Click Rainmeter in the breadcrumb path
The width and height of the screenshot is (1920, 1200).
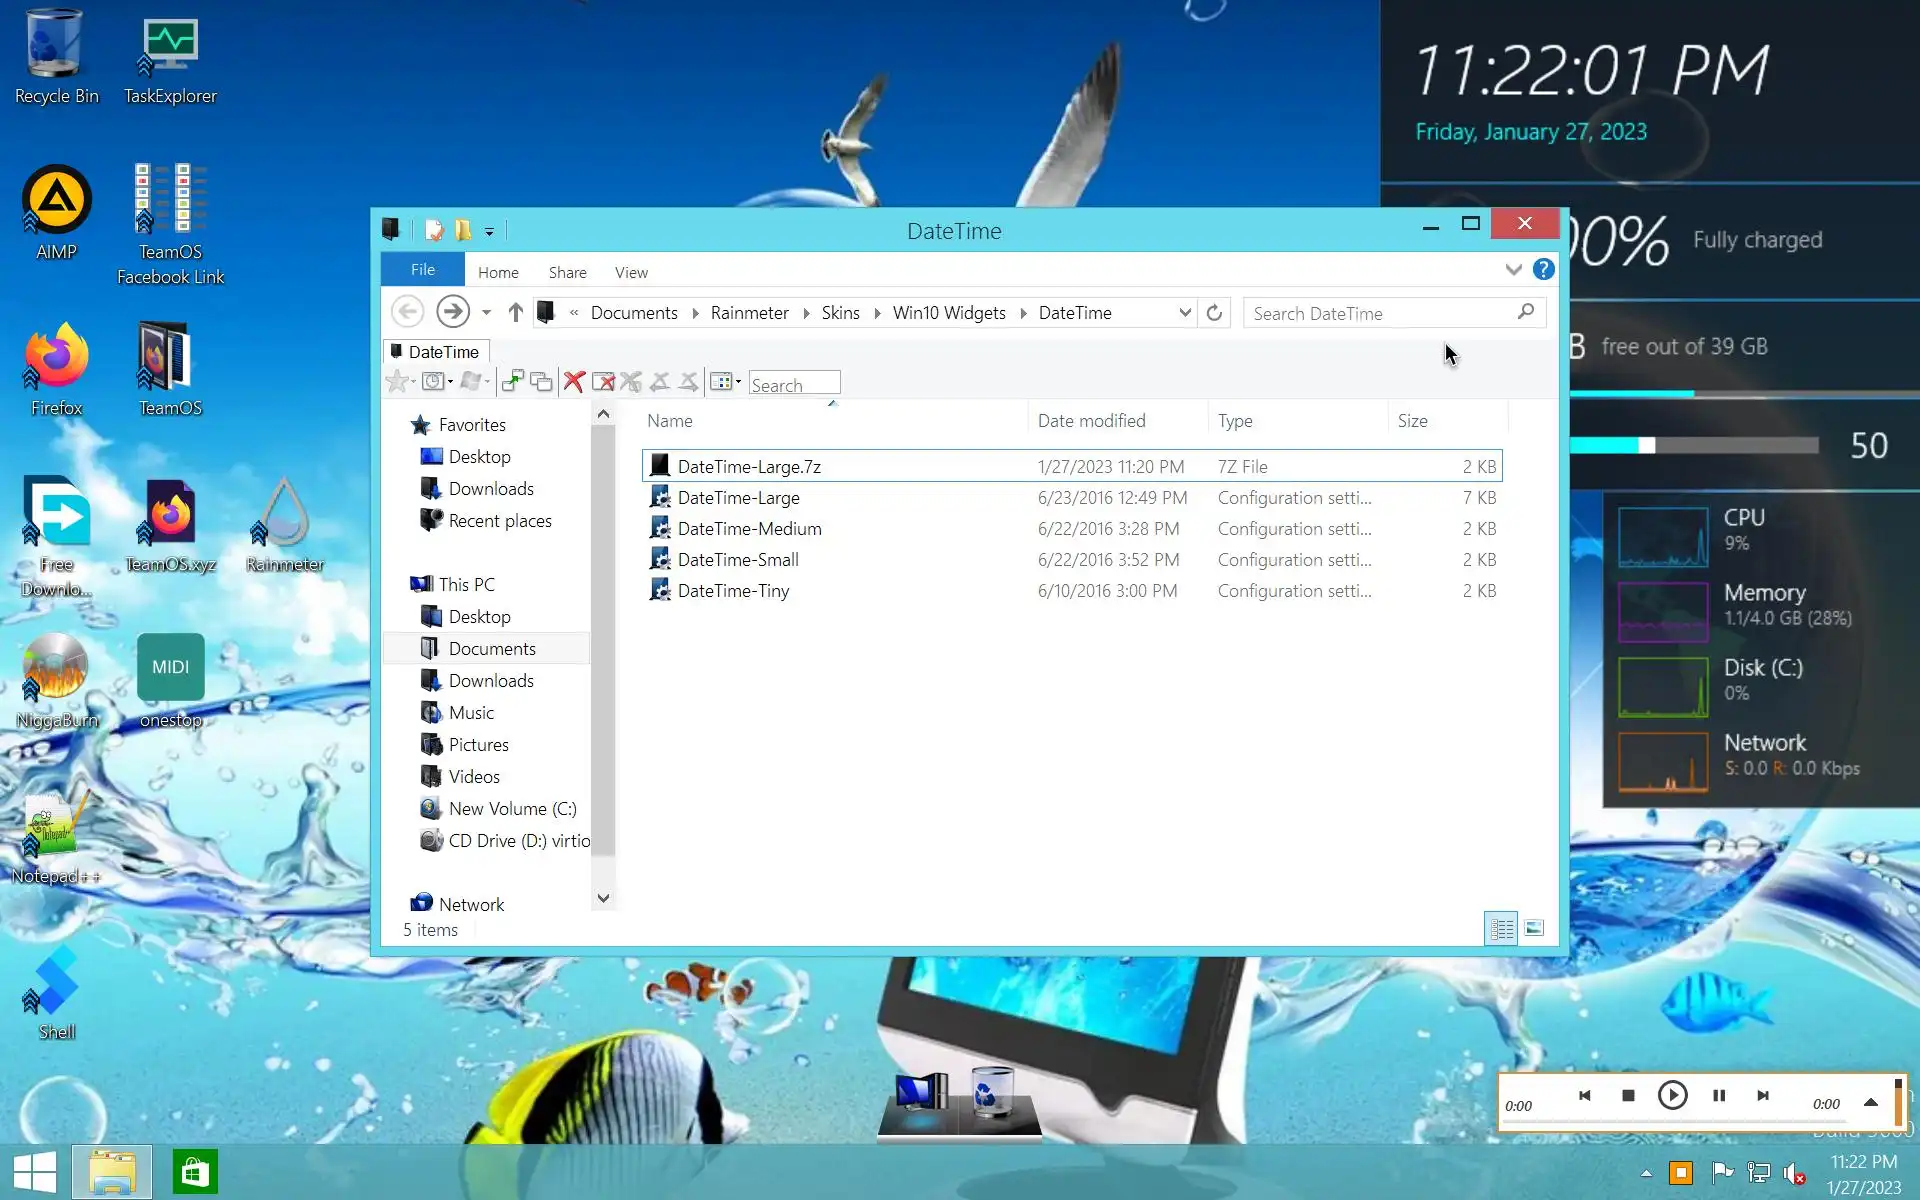(x=749, y=313)
